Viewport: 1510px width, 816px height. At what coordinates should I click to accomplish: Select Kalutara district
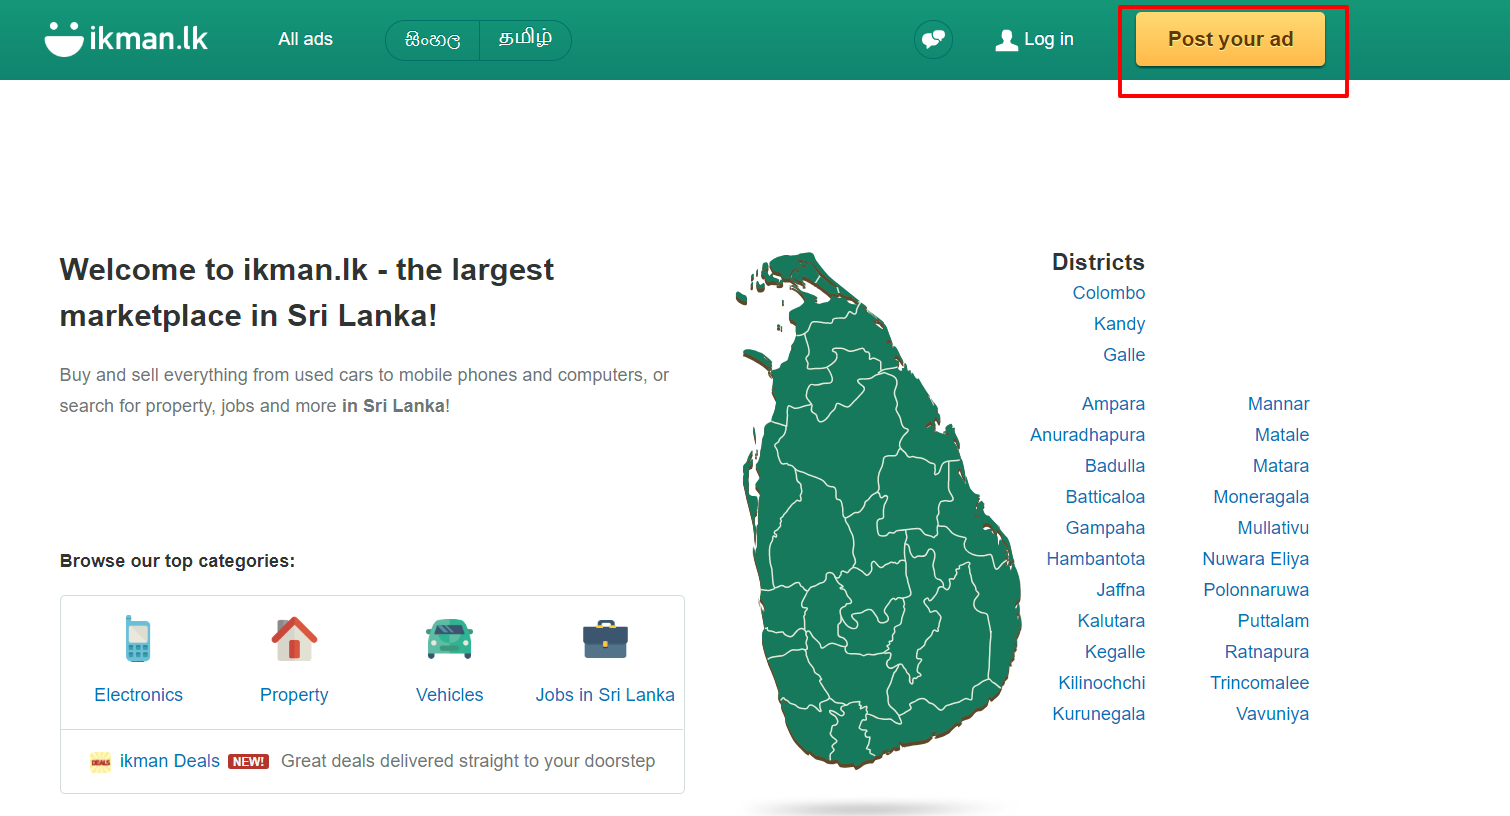[x=1111, y=621]
